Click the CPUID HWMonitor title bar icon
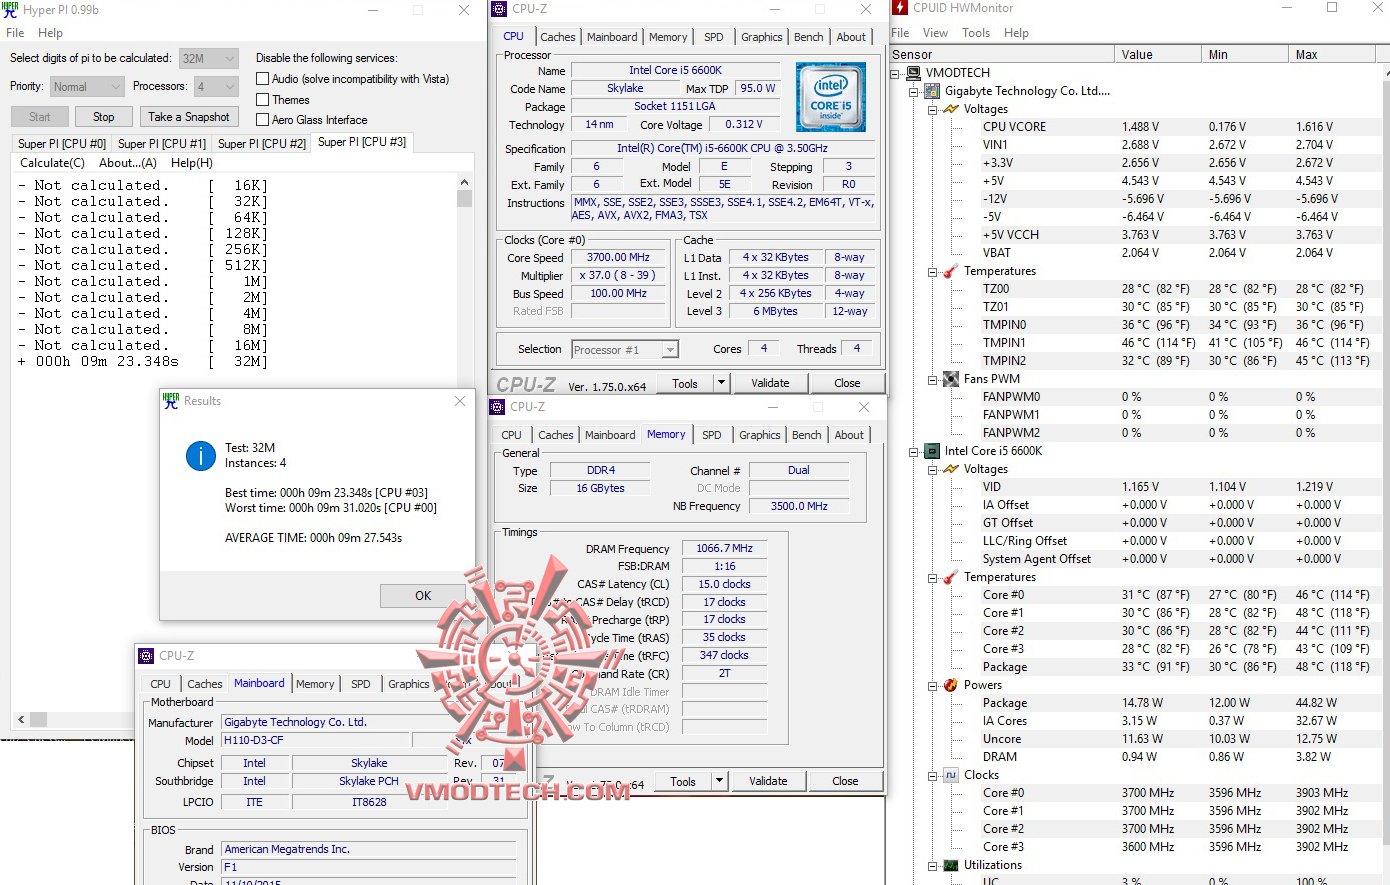The width and height of the screenshot is (1390, 885). [899, 8]
